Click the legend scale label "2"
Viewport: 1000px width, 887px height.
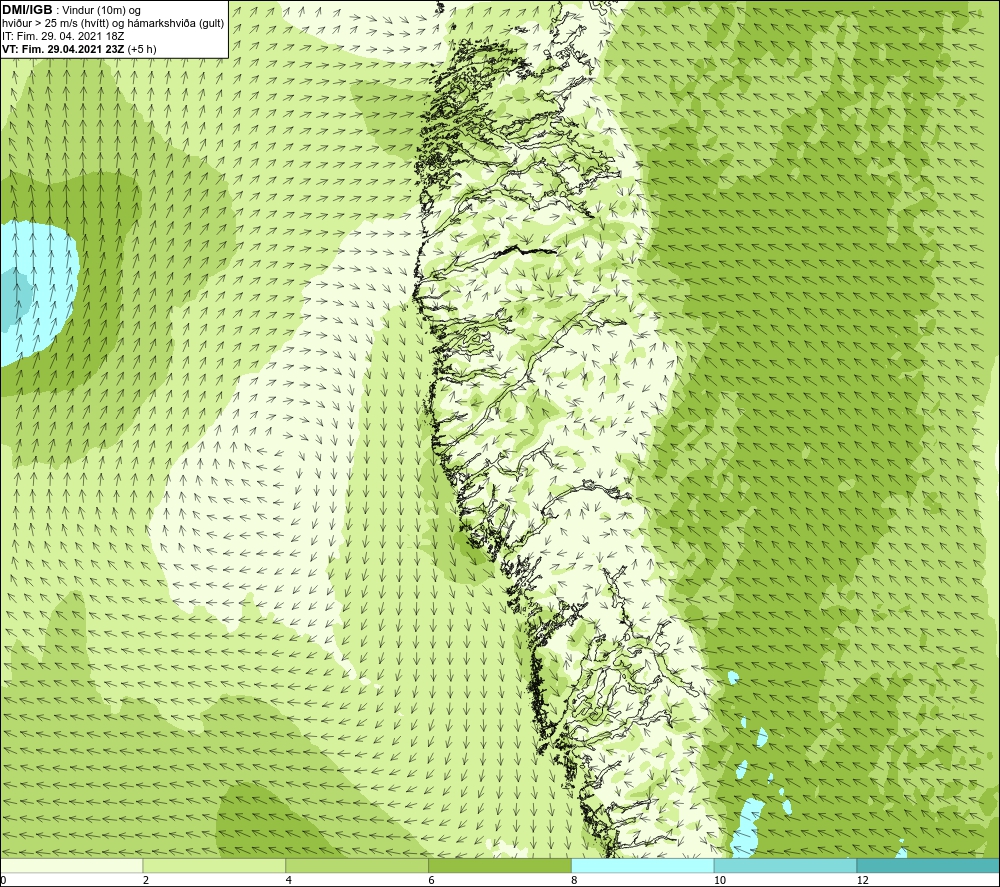pos(146,880)
